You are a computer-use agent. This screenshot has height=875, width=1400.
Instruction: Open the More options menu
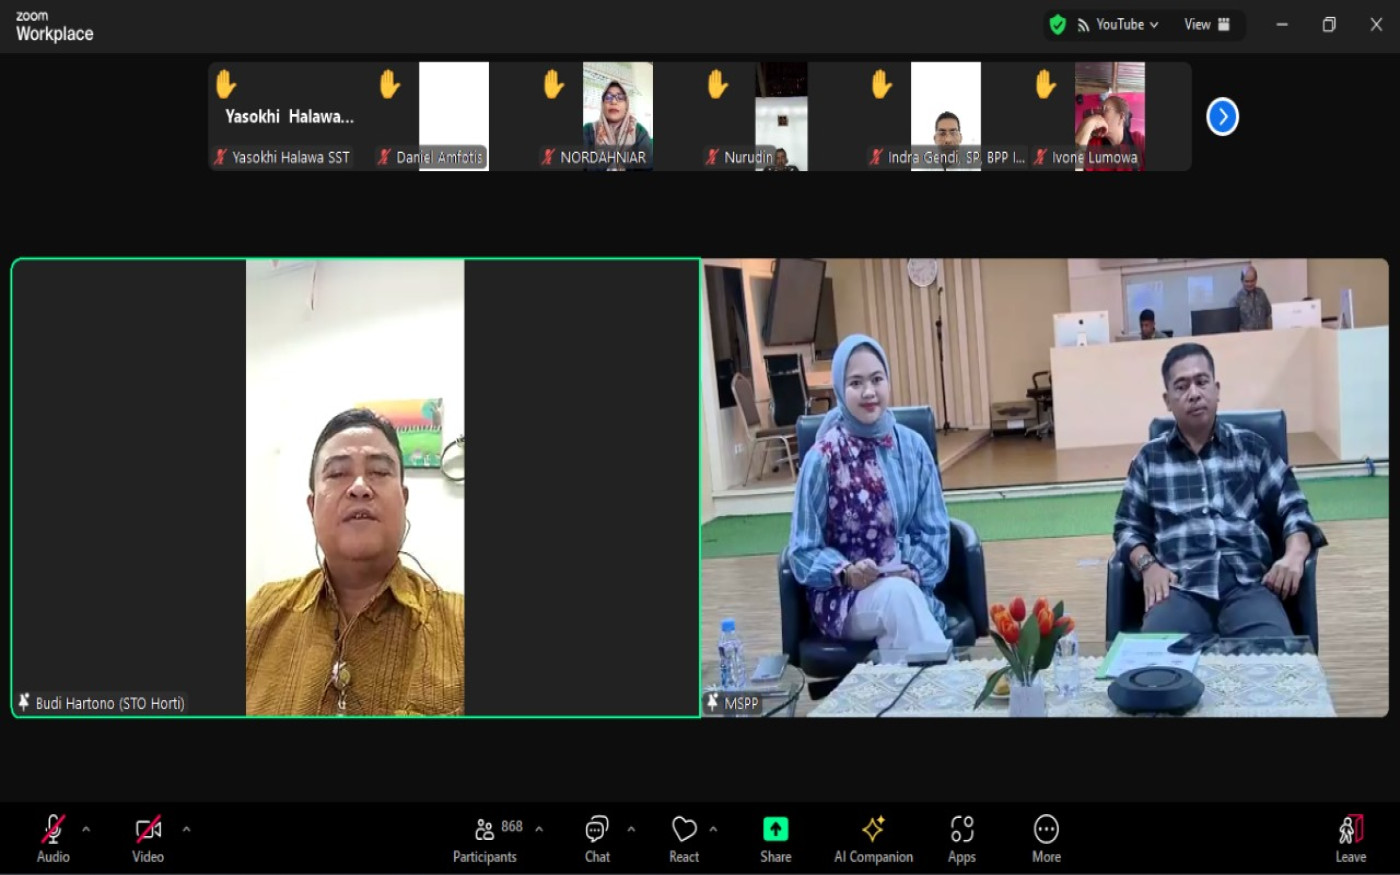[1046, 837]
